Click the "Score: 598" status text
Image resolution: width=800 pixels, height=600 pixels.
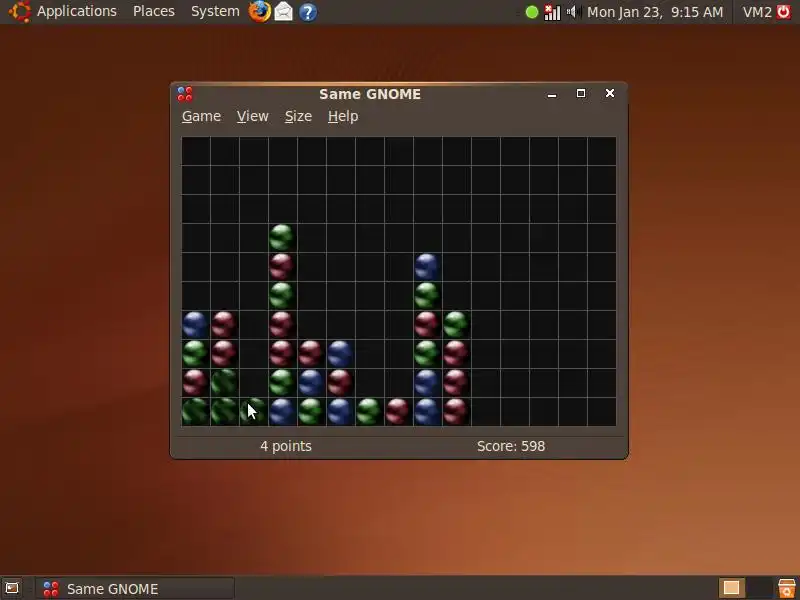coord(511,446)
